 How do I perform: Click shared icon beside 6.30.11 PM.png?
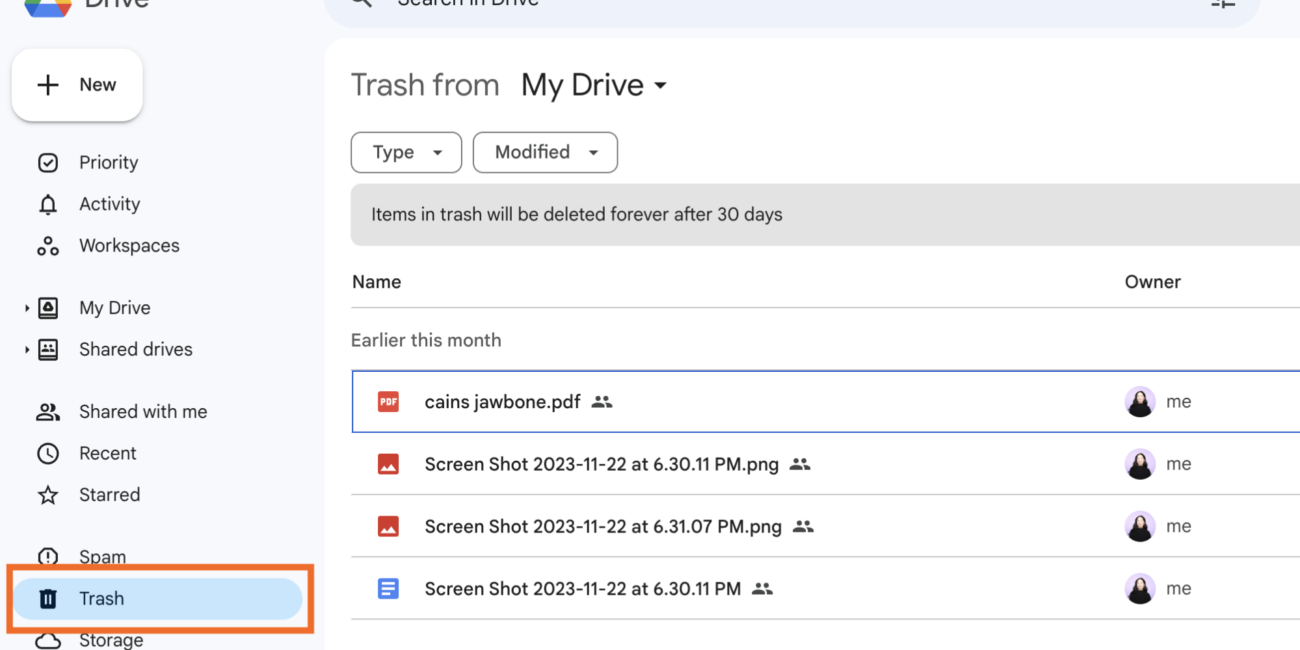800,464
